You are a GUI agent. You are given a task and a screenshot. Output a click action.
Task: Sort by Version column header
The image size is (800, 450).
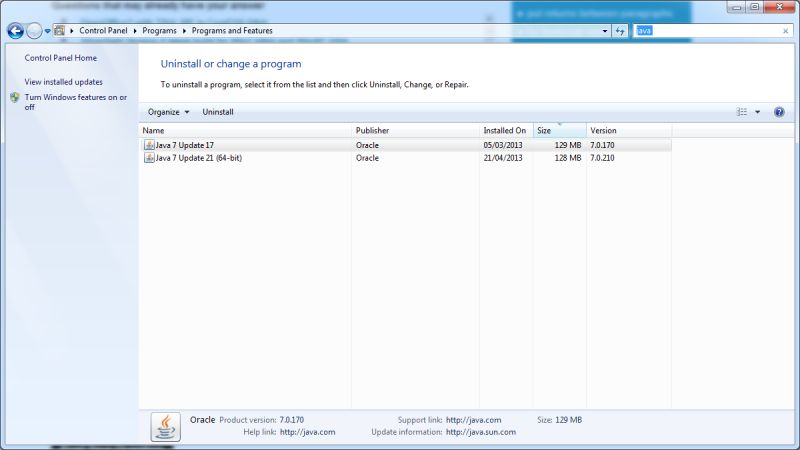click(629, 131)
